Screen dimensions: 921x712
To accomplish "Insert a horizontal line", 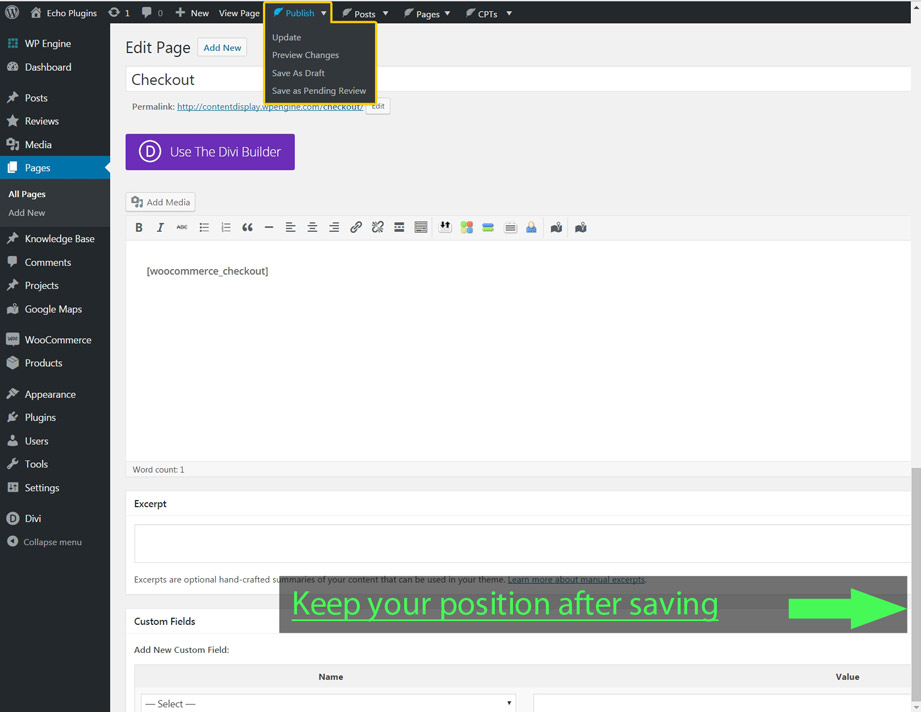I will click(269, 227).
